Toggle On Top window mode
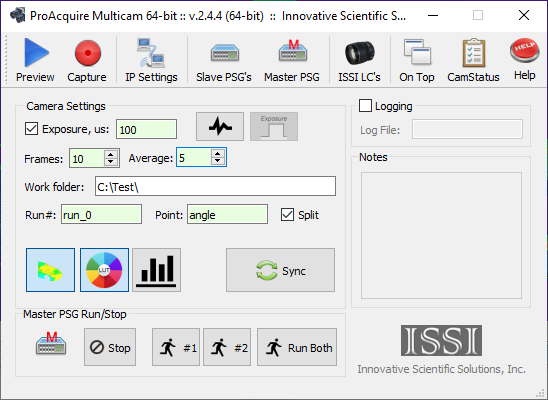This screenshot has height=400, width=548. point(417,60)
